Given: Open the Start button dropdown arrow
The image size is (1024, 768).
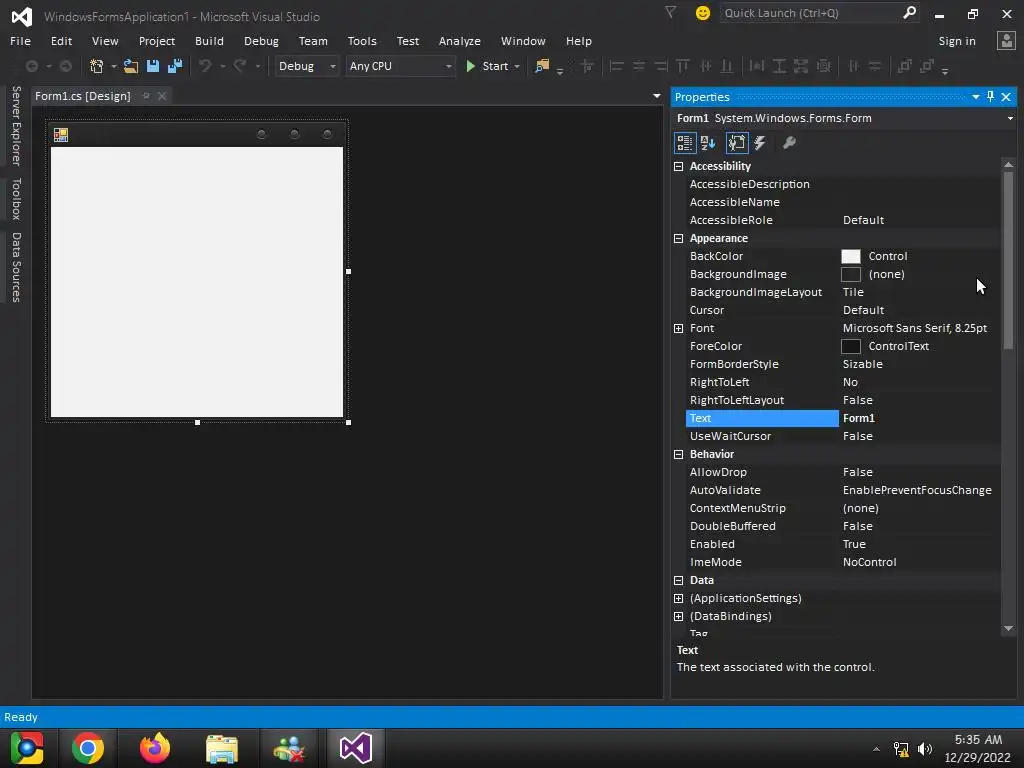Looking at the screenshot, I should click(x=517, y=67).
